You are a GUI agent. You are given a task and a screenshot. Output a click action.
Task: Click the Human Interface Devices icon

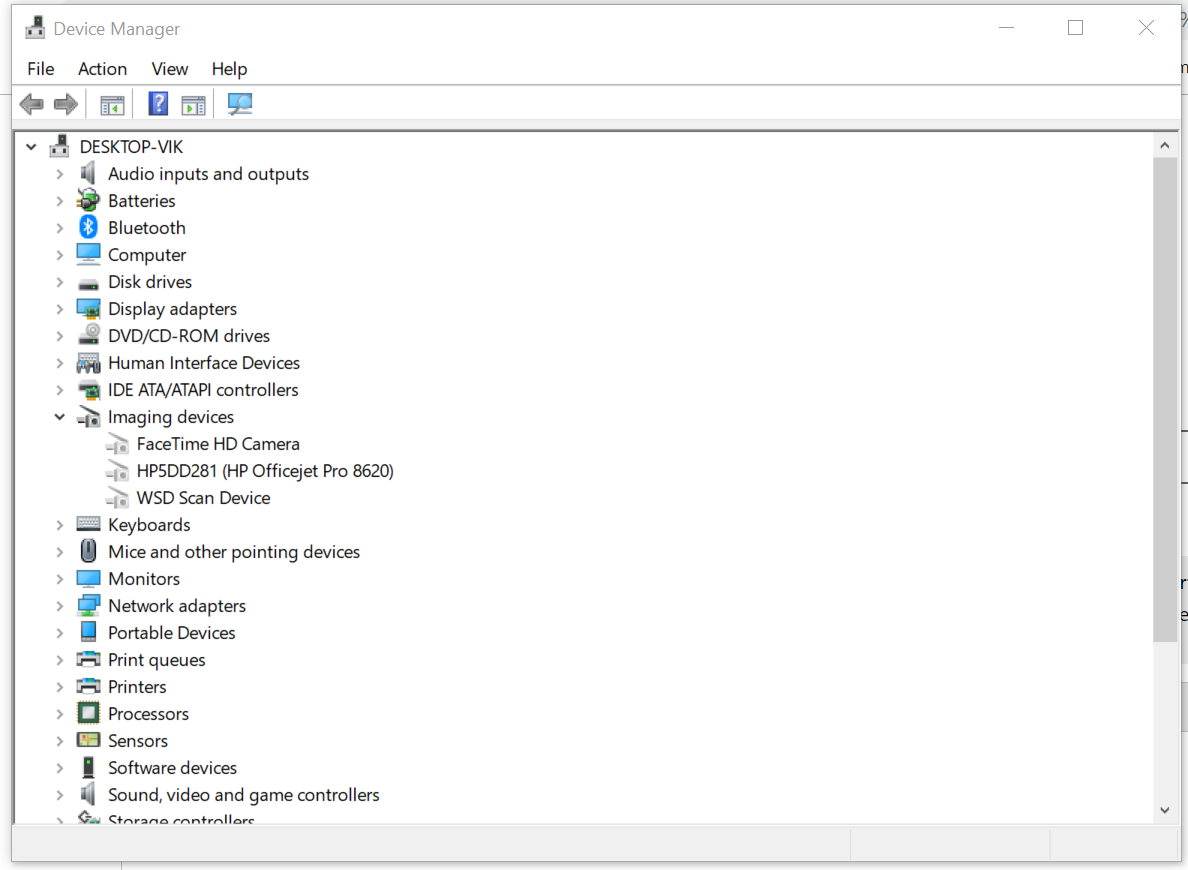88,363
